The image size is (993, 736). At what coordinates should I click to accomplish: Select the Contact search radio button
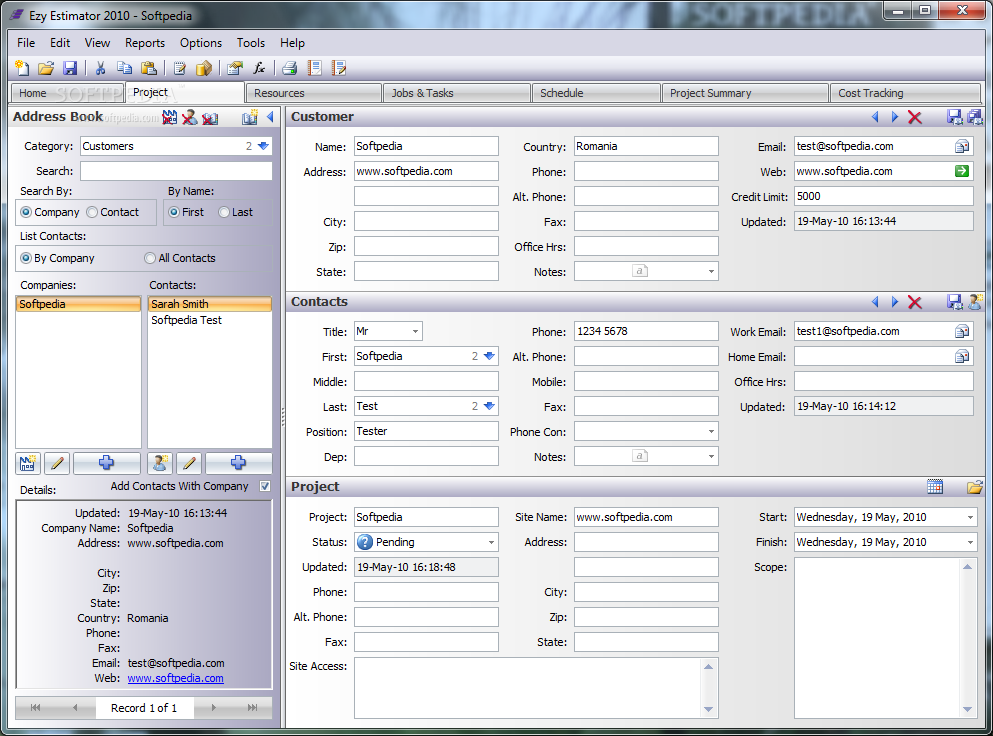[x=92, y=212]
